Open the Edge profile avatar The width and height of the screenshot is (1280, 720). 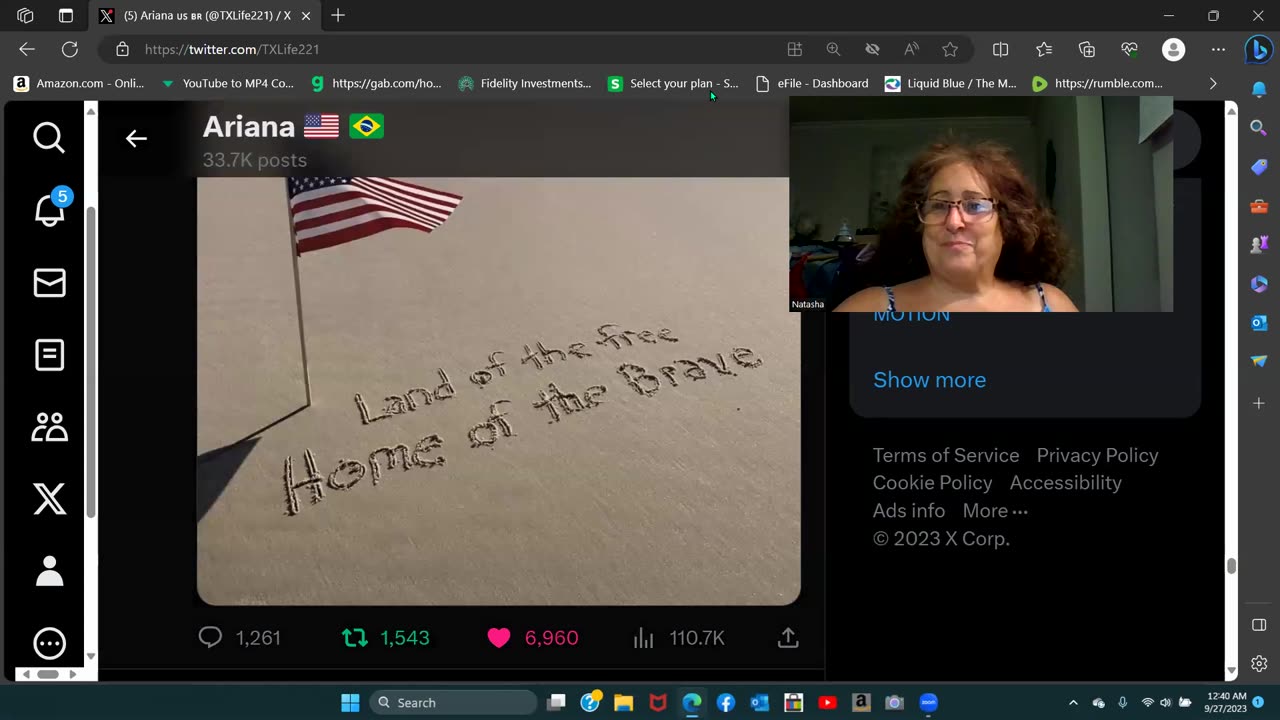(x=1174, y=49)
